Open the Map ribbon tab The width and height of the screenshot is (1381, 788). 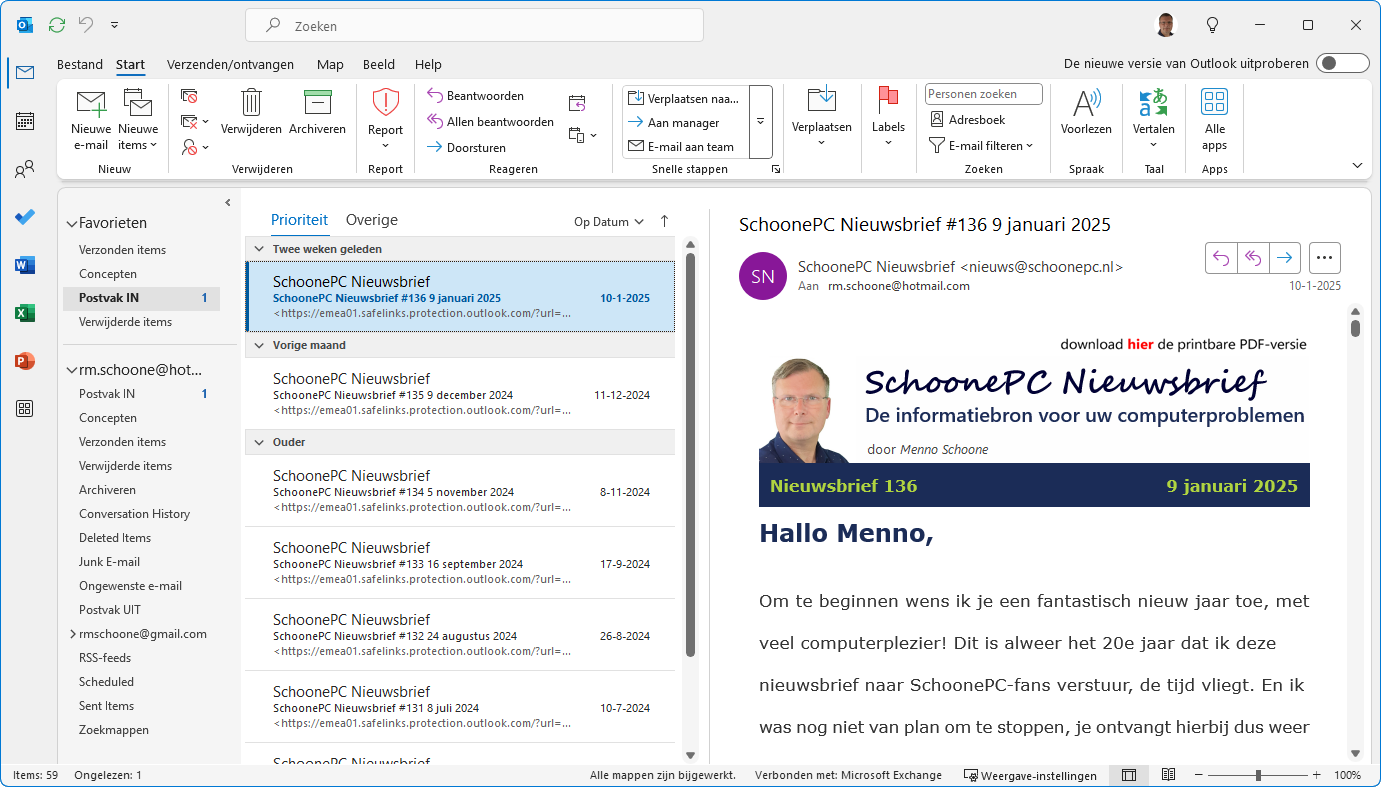(330, 64)
